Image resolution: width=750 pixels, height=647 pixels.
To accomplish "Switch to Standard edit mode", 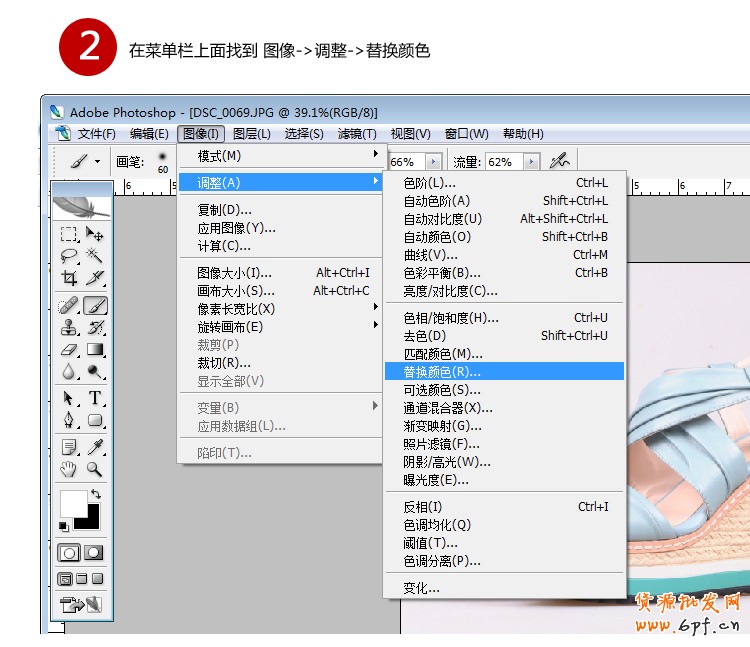I will coord(69,552).
